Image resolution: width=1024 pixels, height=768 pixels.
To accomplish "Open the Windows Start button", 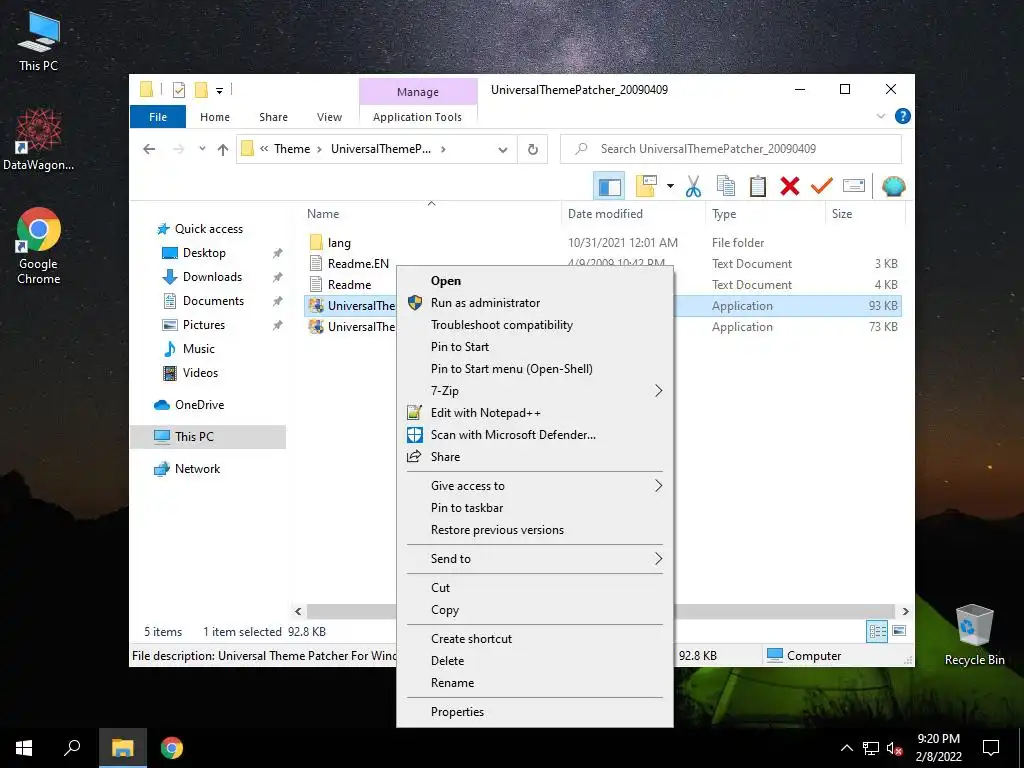I will [24, 748].
